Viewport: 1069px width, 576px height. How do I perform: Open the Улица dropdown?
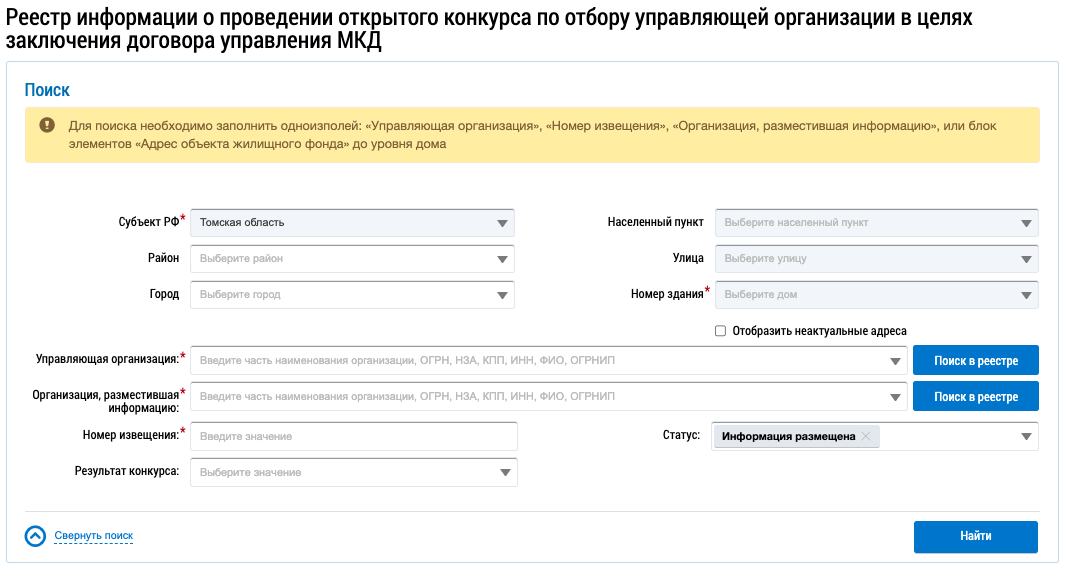click(x=876, y=259)
